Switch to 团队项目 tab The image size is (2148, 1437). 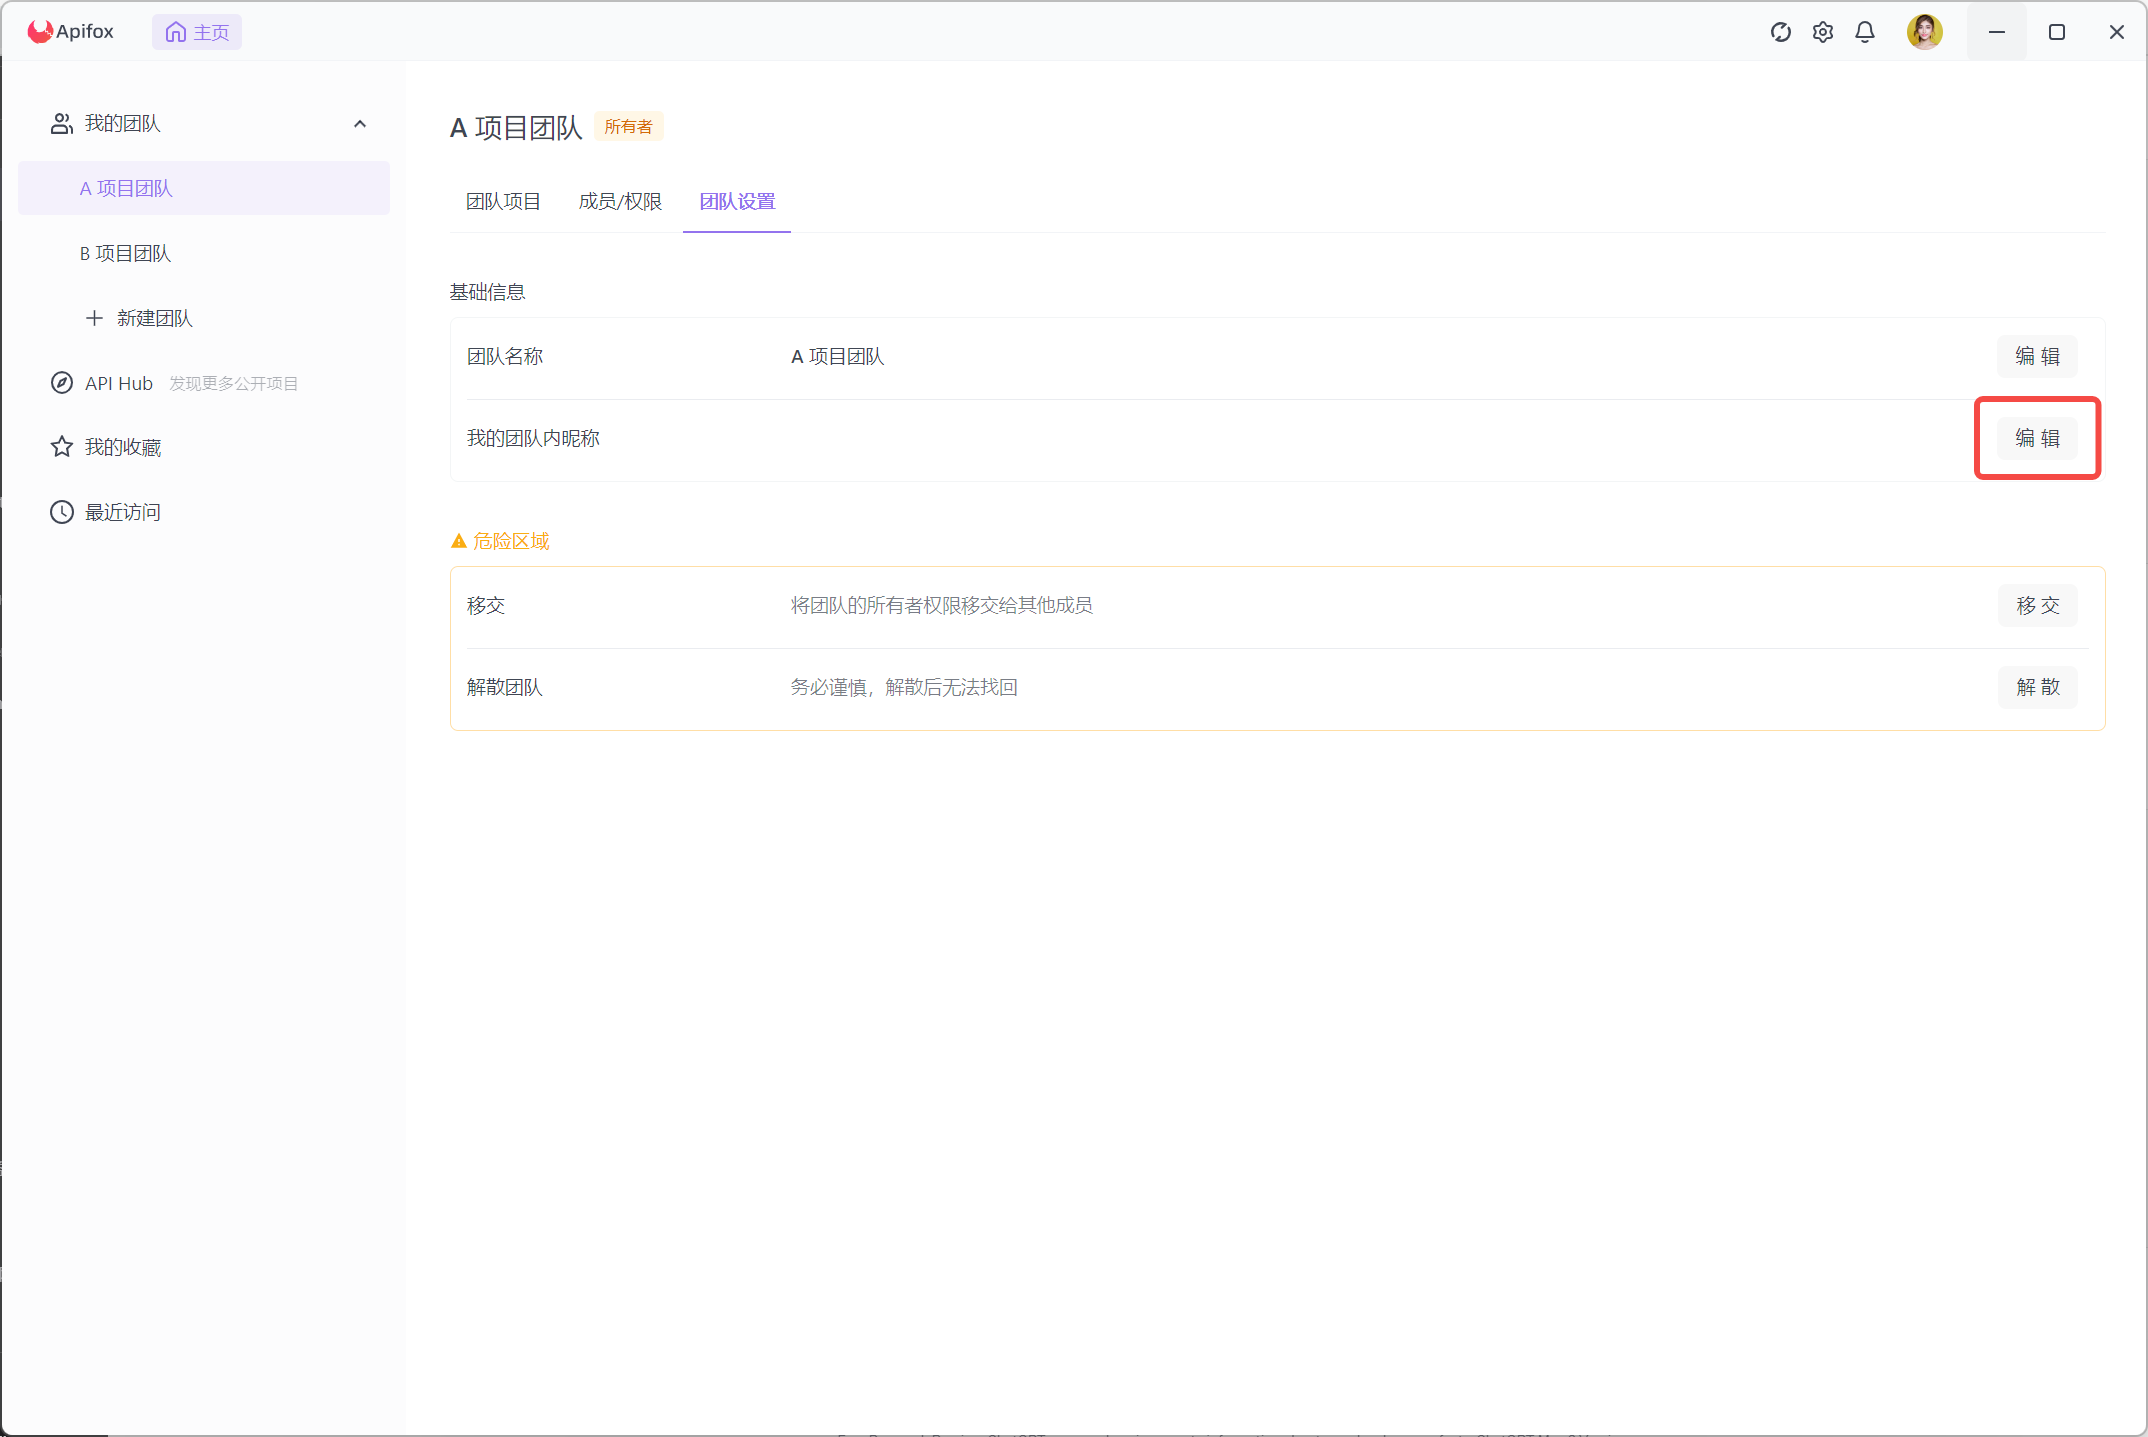[x=503, y=201]
